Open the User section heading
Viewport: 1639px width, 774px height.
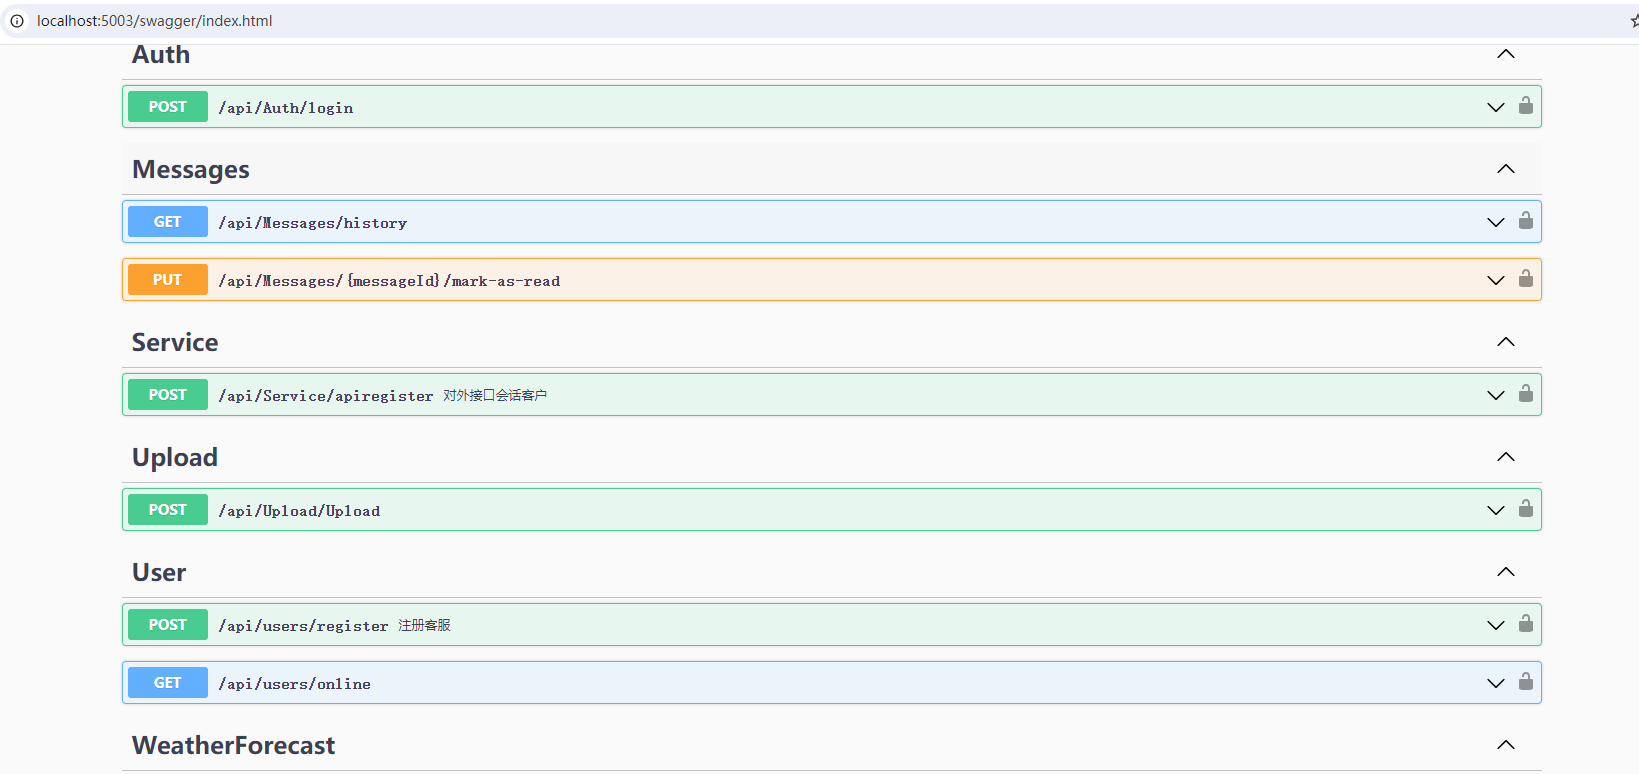pos(159,572)
